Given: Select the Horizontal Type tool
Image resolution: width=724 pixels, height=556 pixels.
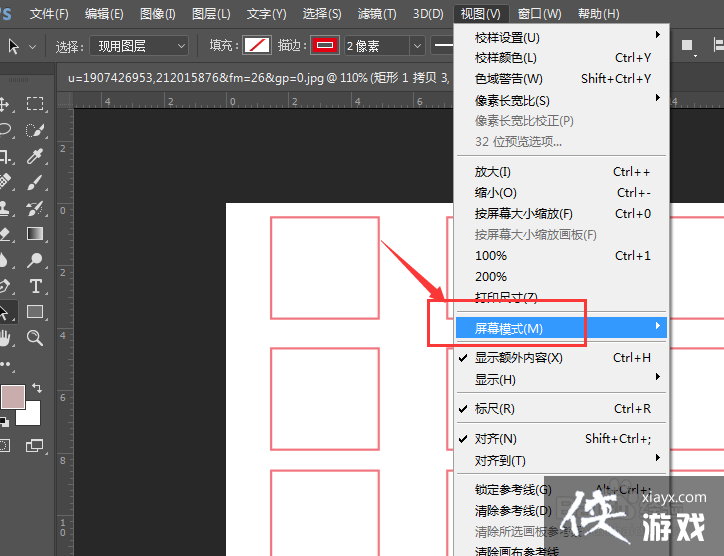Looking at the screenshot, I should click(x=35, y=286).
